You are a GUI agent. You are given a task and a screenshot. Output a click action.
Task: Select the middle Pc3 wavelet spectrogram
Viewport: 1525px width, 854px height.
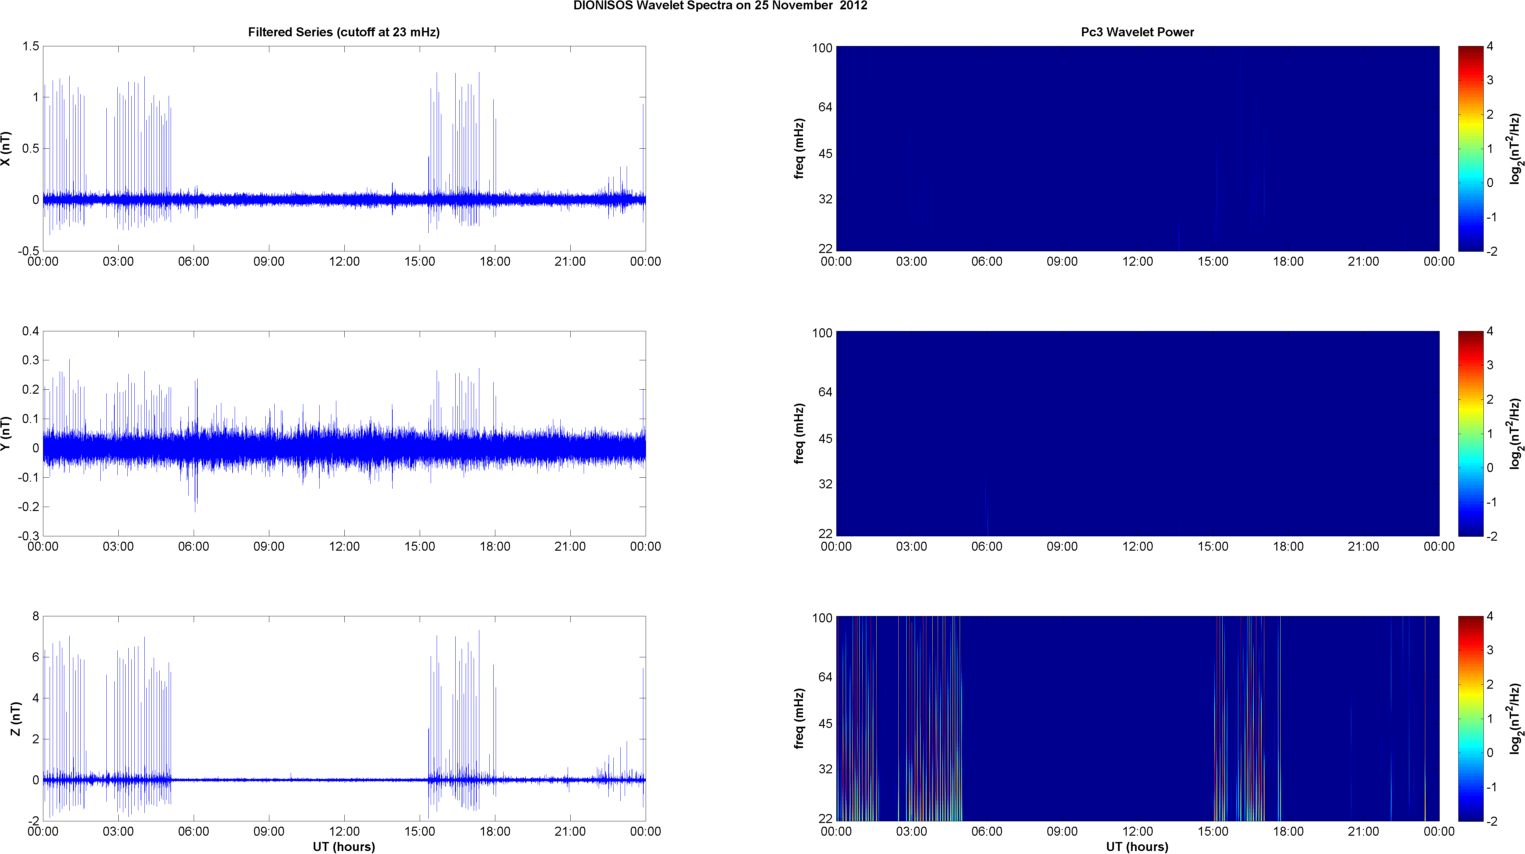[x=1137, y=434]
